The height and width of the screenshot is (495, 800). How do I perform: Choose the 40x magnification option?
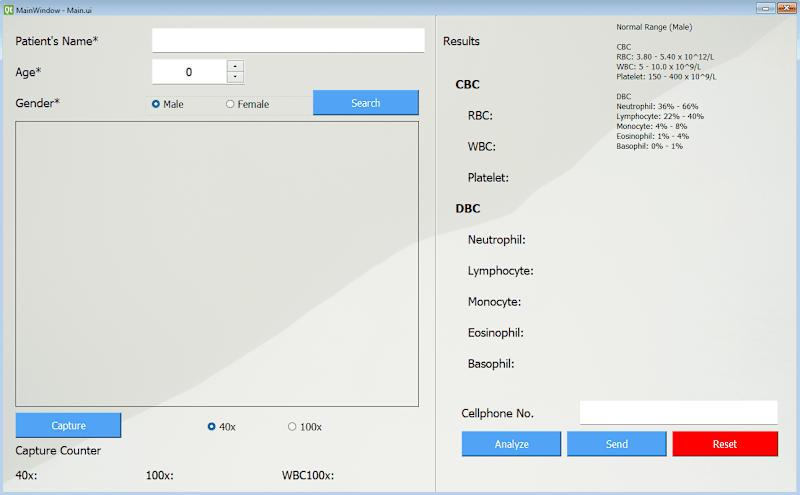[222, 427]
